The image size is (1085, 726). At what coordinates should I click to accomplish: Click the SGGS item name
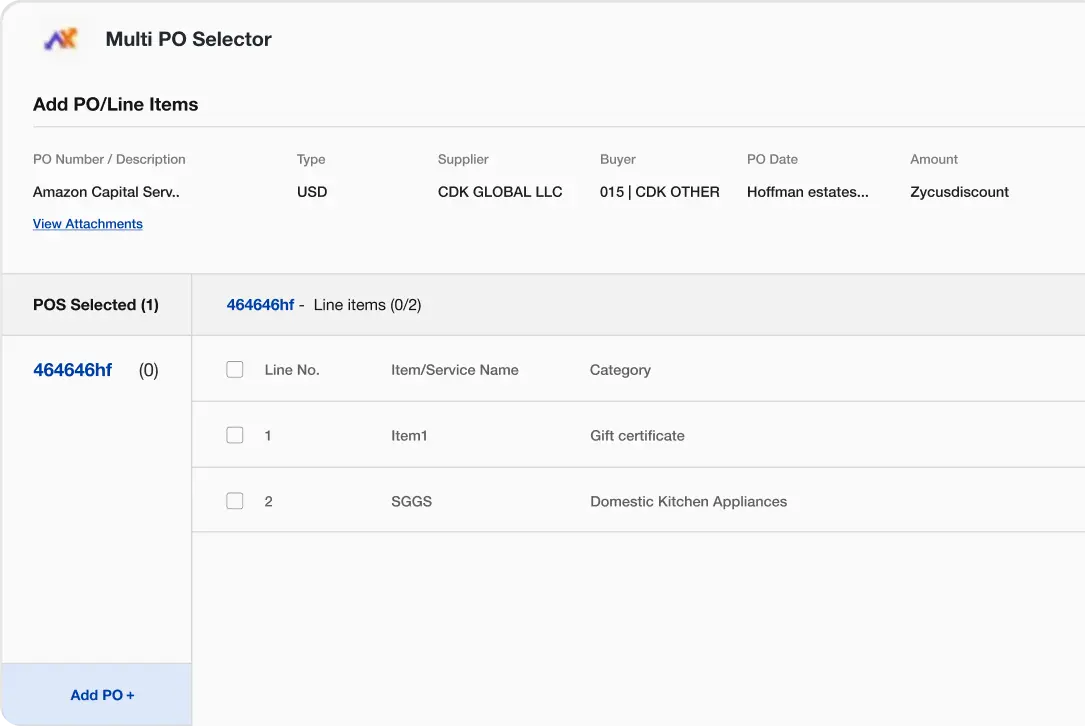coord(411,502)
